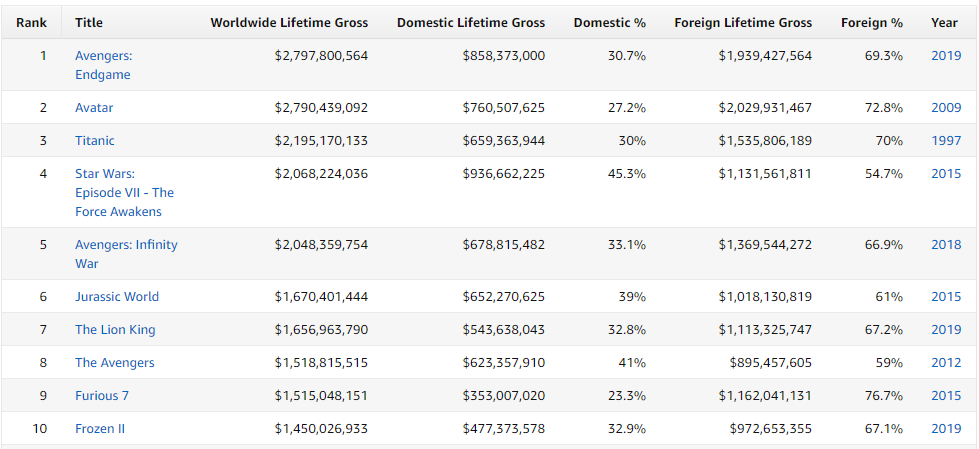Image resolution: width=979 pixels, height=449 pixels.
Task: Open The Avengers title link
Action: coord(115,363)
